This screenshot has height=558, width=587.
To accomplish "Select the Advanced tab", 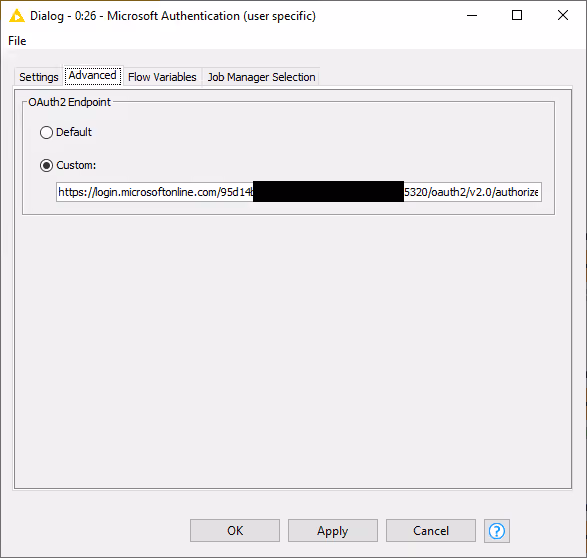I will pyautogui.click(x=92, y=76).
